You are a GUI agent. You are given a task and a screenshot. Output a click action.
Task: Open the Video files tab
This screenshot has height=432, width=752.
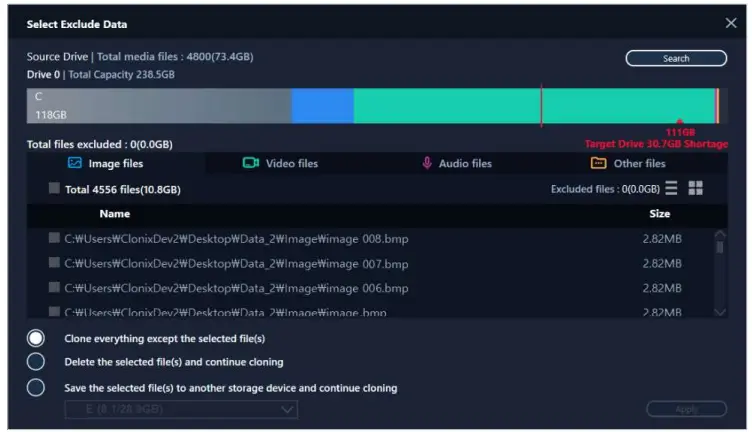pyautogui.click(x=292, y=163)
